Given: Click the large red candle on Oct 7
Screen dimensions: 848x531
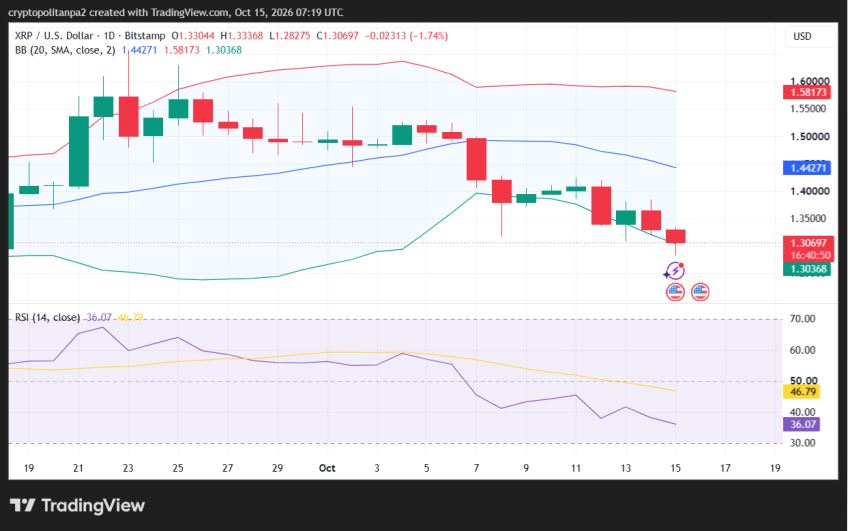Looking at the screenshot, I should [x=476, y=159].
